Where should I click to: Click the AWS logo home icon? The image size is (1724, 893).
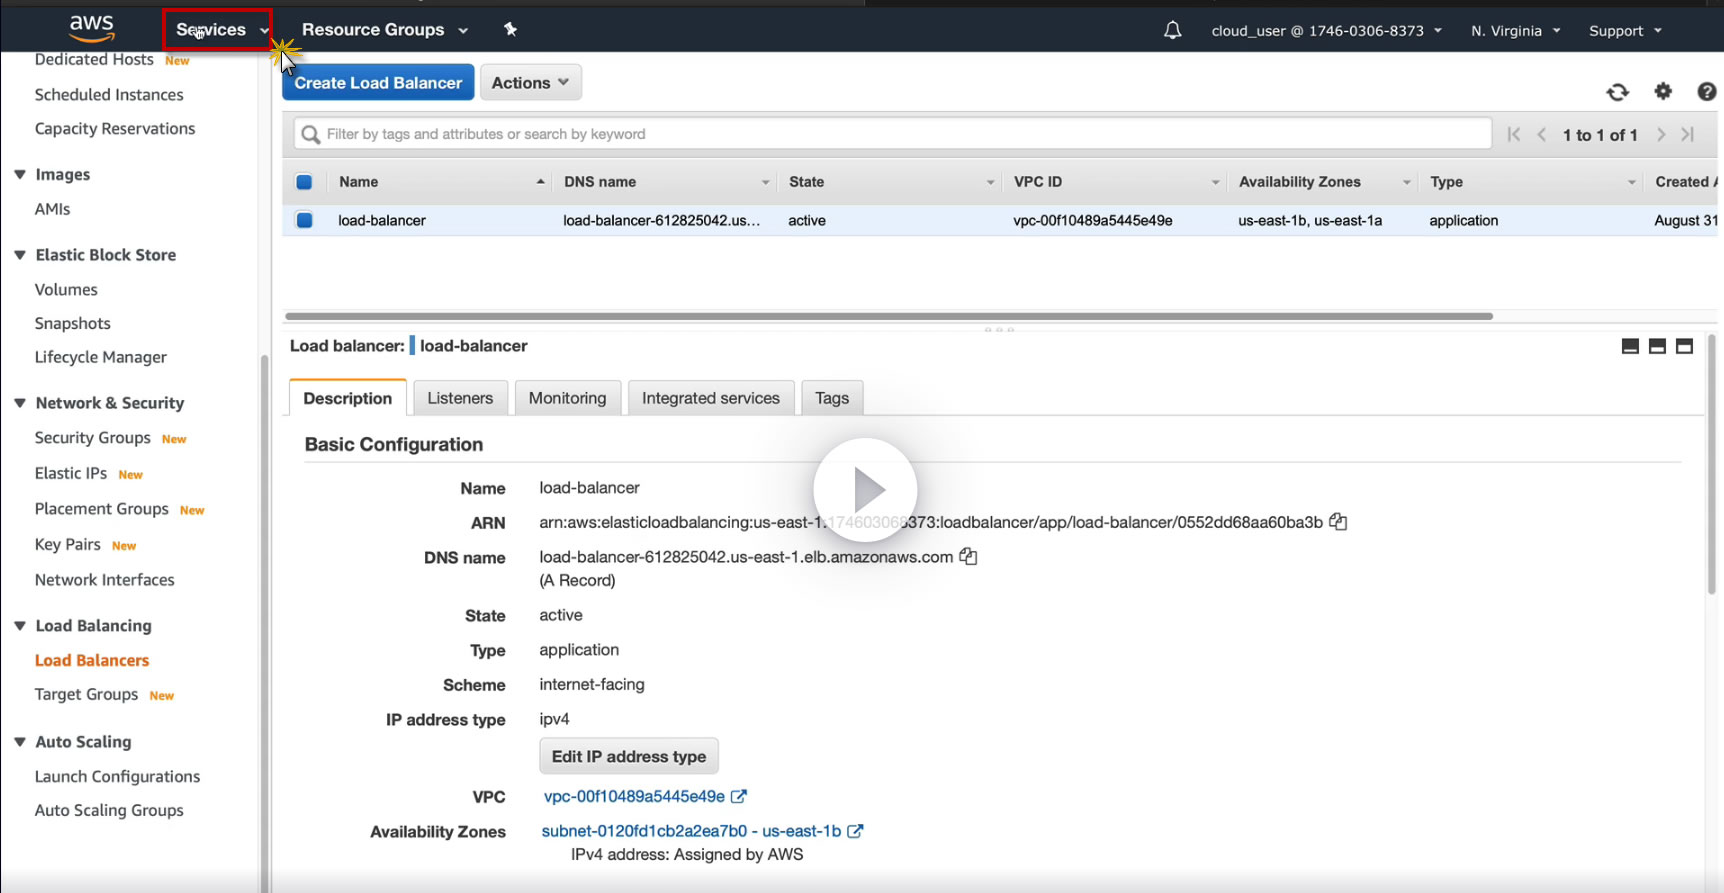tap(91, 28)
